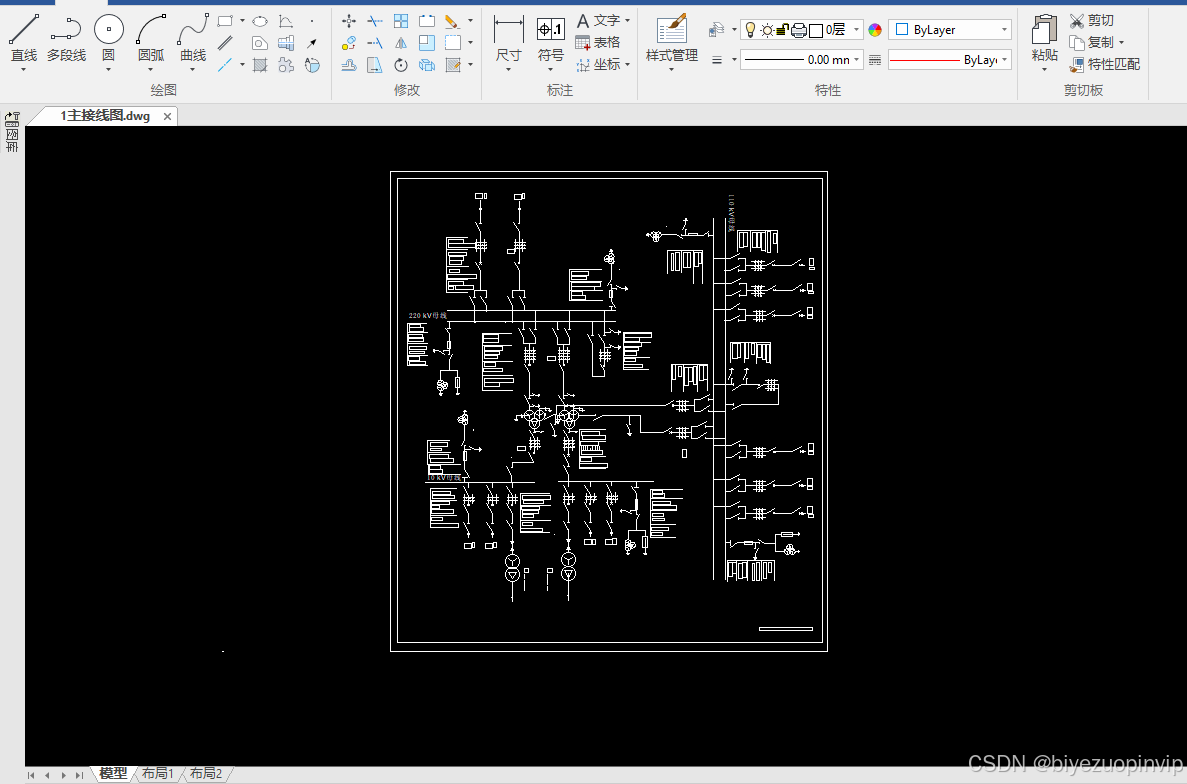The image size is (1187, 784).
Task: Open the color wheel picker
Action: 875,30
